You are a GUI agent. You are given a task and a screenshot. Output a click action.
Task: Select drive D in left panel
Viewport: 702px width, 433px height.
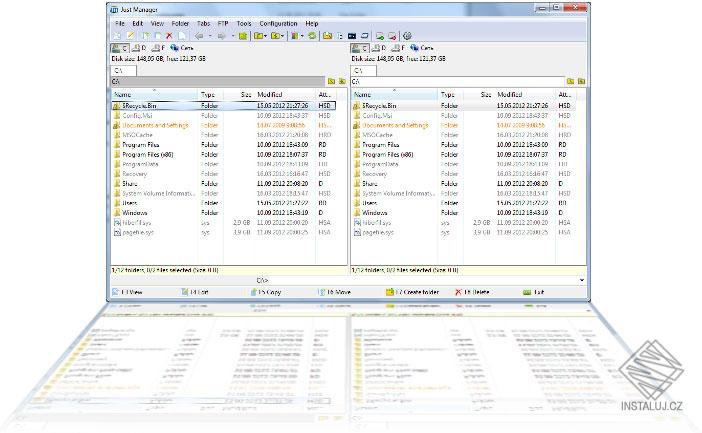[x=139, y=47]
